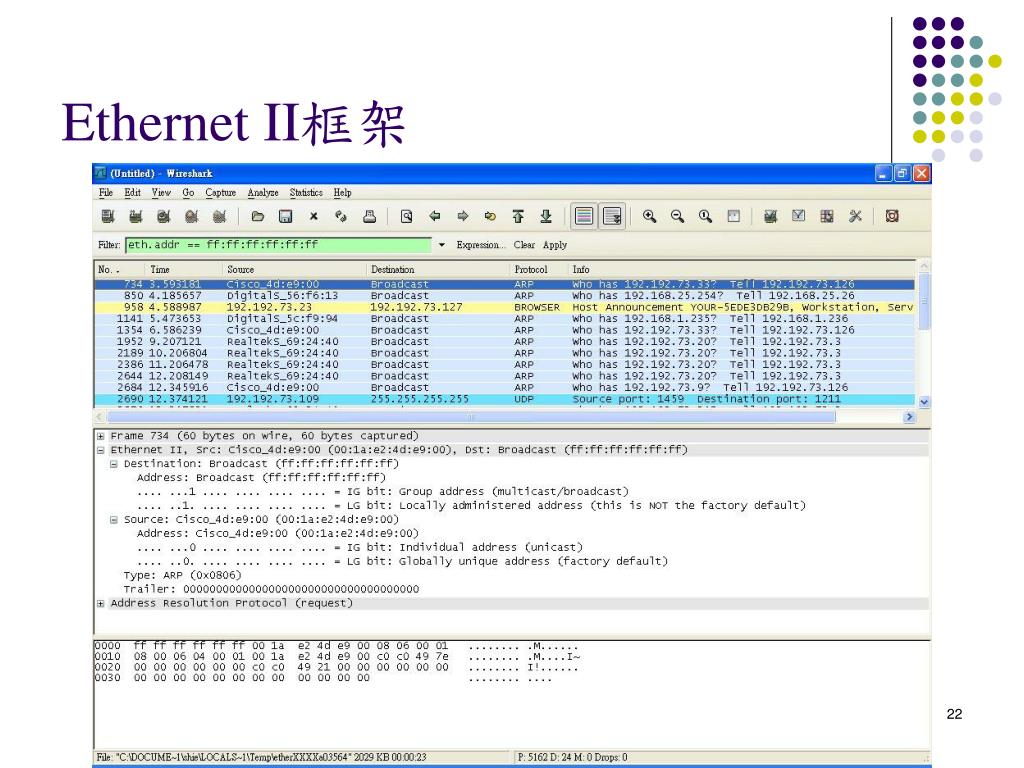Sort by No. column header
1024x768 pixels.
tap(120, 269)
